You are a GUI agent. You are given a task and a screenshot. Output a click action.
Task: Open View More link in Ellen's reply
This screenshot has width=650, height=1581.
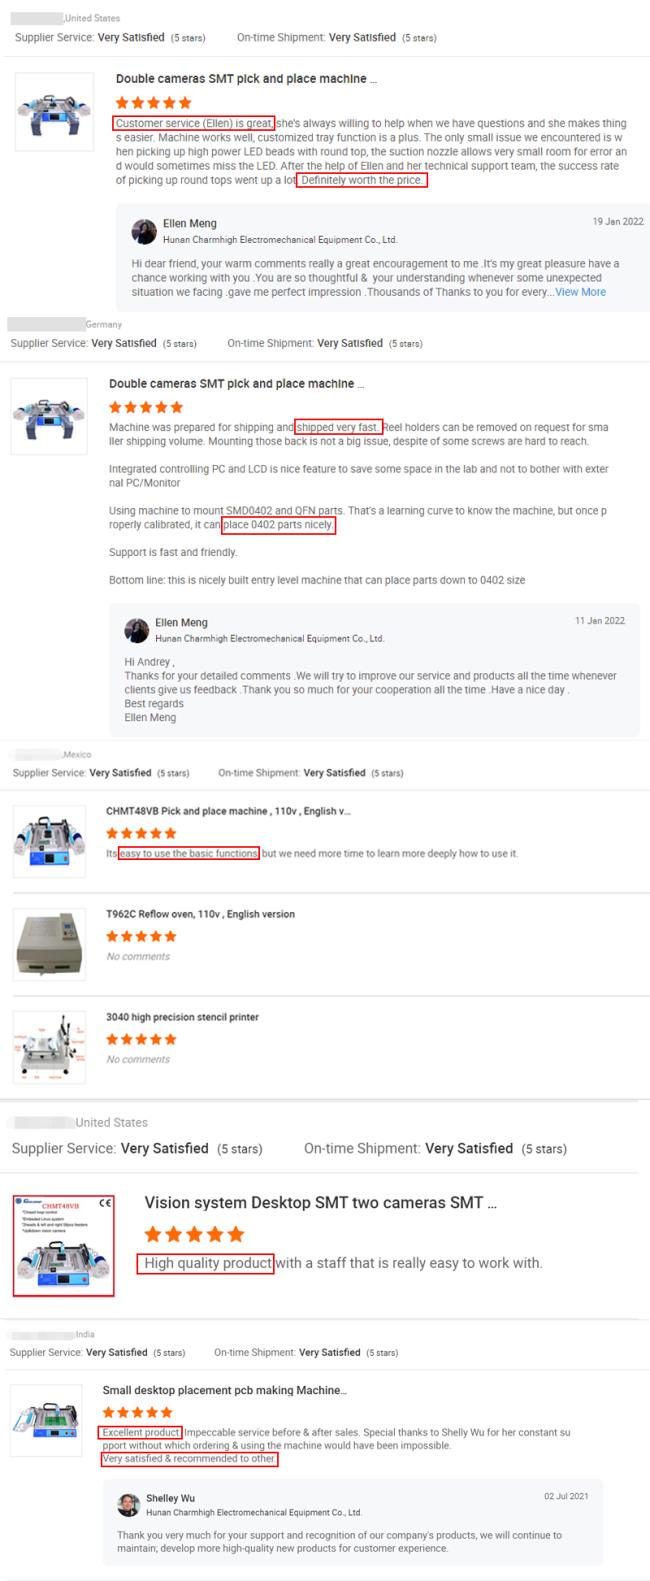(x=580, y=292)
